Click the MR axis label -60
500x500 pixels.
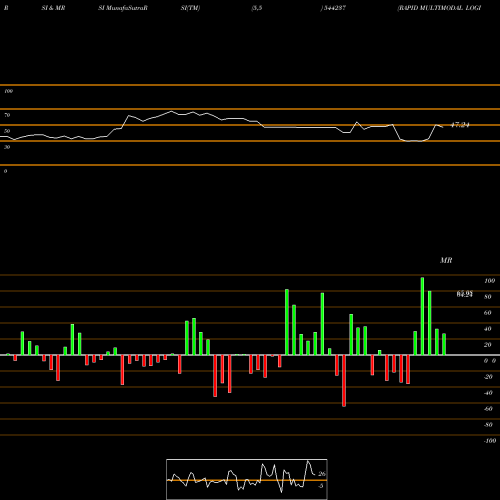(488, 409)
